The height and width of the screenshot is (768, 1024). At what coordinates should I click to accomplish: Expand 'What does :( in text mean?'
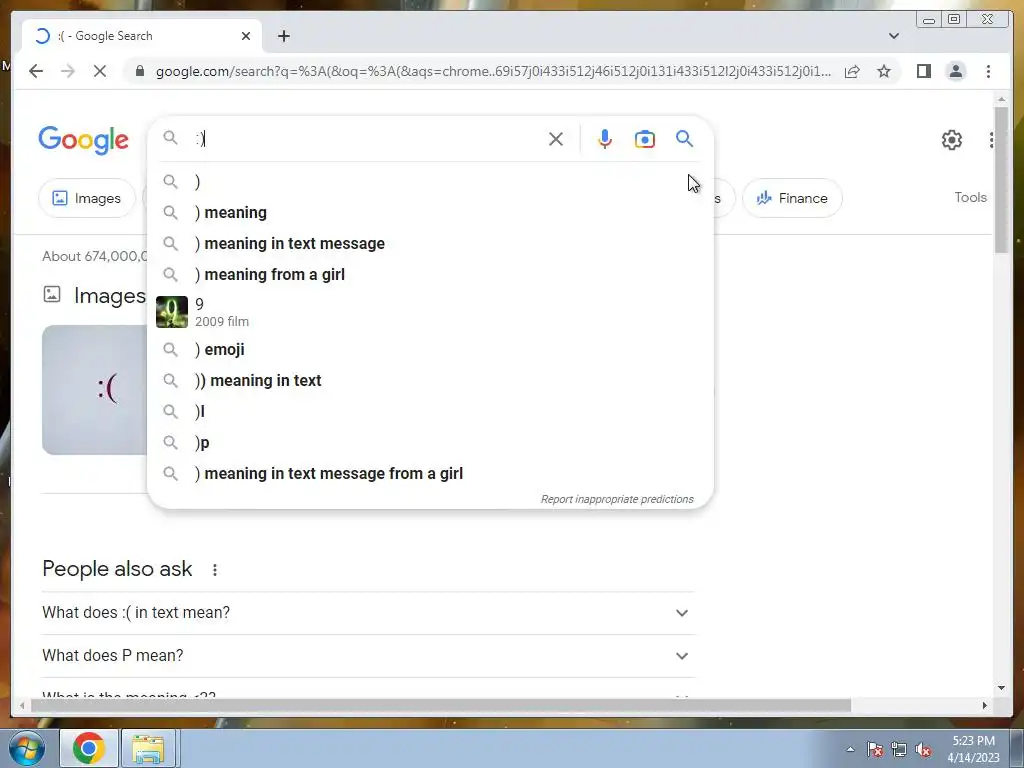pyautogui.click(x=368, y=613)
